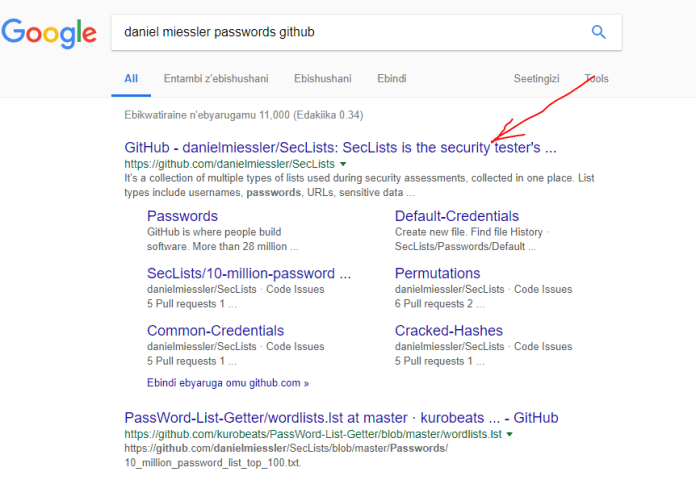Open the PassWord-List-Getter wordlists.lst result
This screenshot has width=696, height=480.
pos(341,417)
